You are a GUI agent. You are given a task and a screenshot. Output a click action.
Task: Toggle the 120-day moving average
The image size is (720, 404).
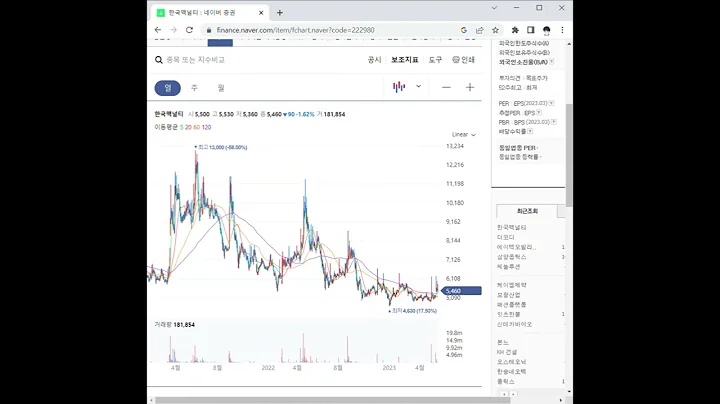pyautogui.click(x=206, y=127)
